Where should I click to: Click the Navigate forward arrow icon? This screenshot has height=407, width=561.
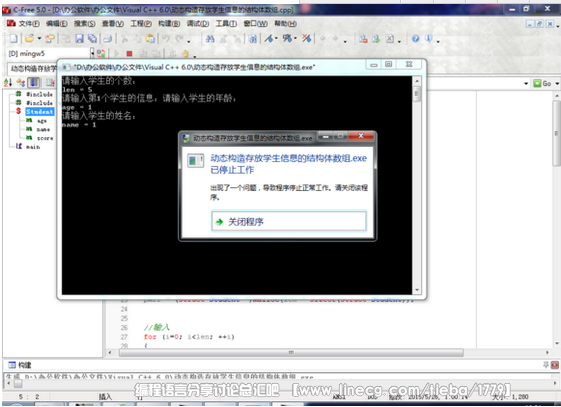[335, 38]
